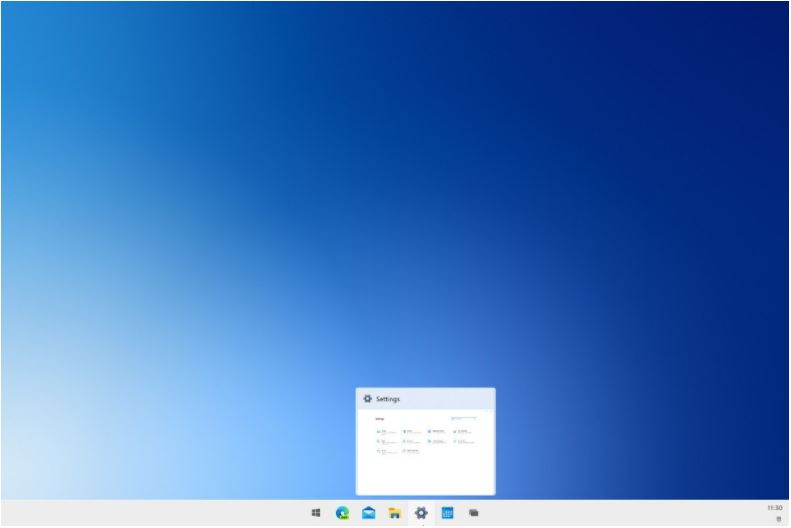Viewport: 791px width, 528px height.
Task: Click the first tile in the preview's top row
Action: click(x=386, y=432)
